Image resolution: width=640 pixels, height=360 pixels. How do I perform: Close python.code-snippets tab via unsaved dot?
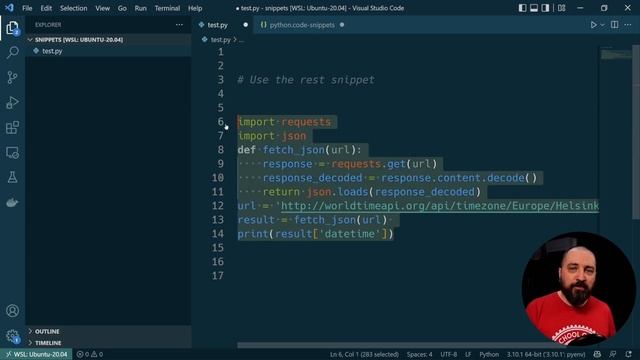pos(342,25)
